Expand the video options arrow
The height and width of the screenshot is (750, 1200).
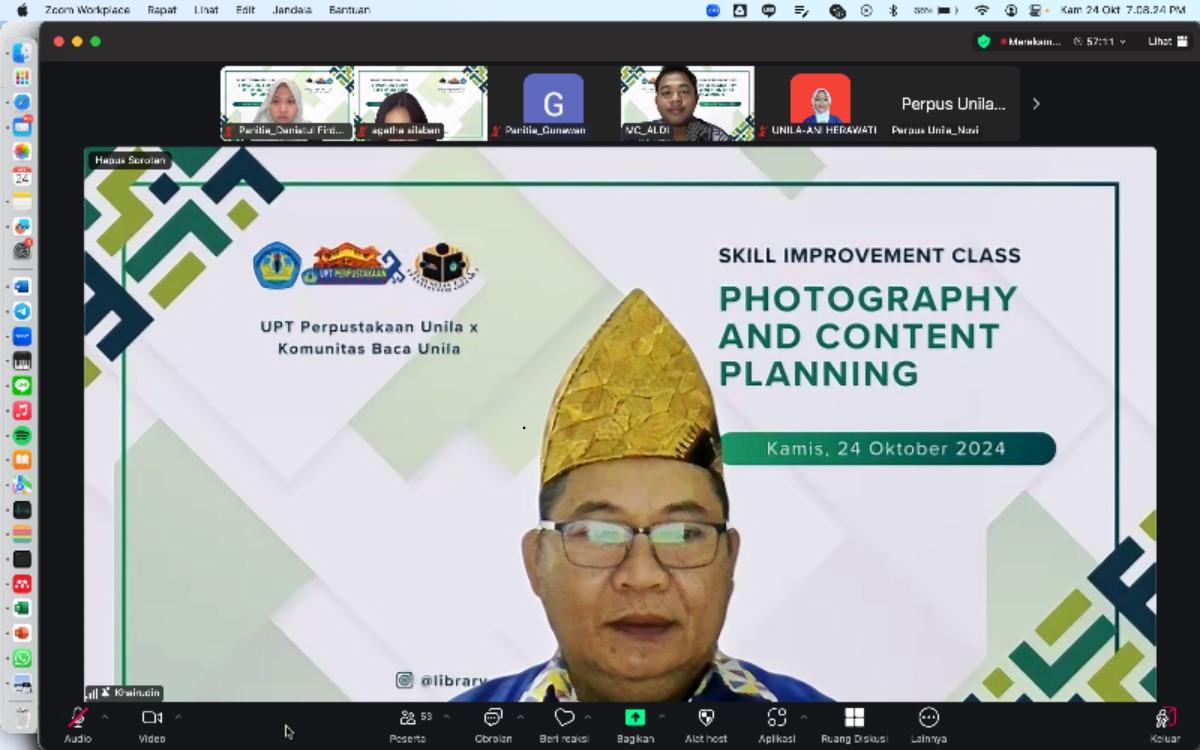pos(178,716)
